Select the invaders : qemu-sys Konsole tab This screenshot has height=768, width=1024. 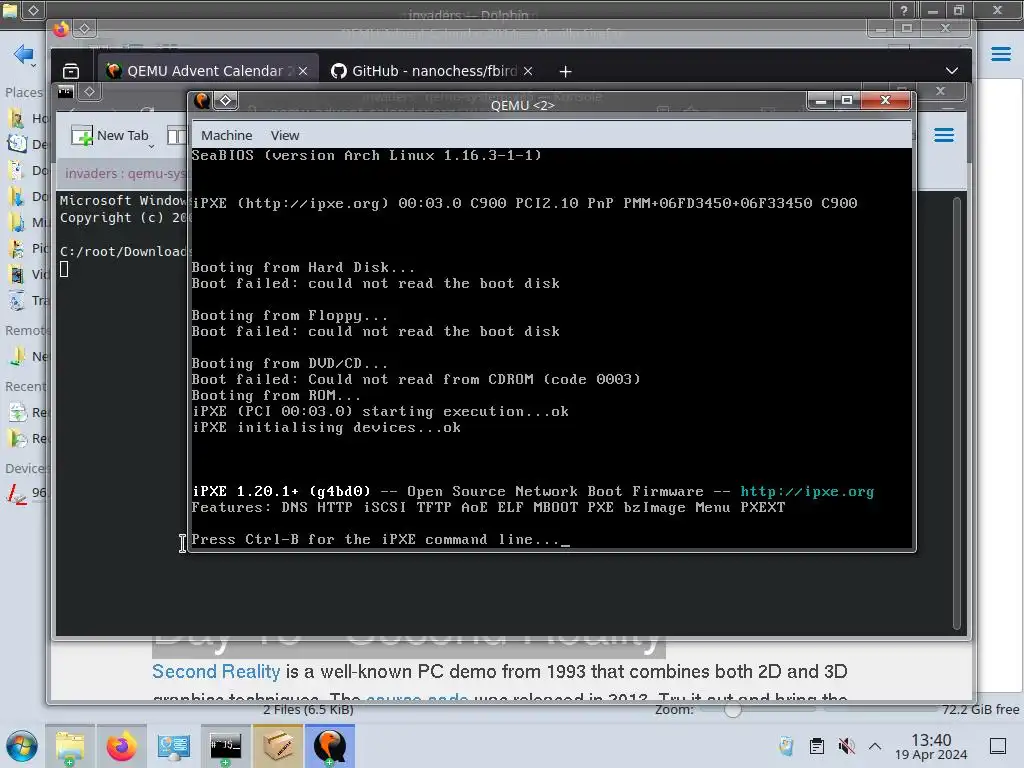point(124,173)
